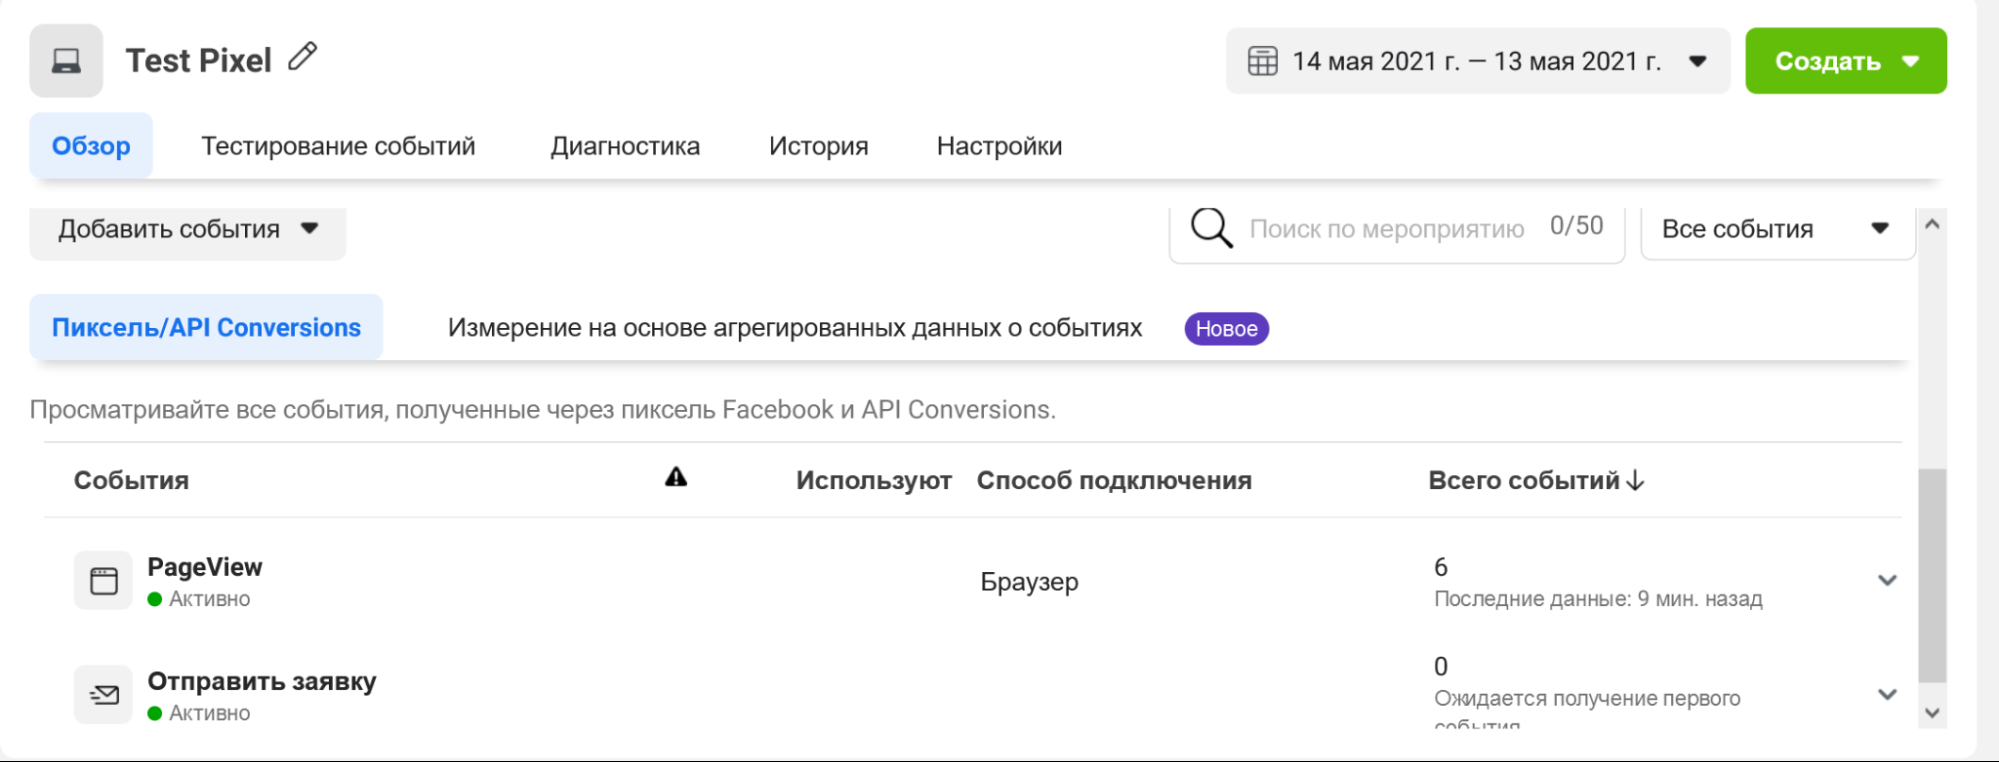Click Последние данные: 9 мин. назад text
Viewport: 1999px width, 762px height.
1598,599
